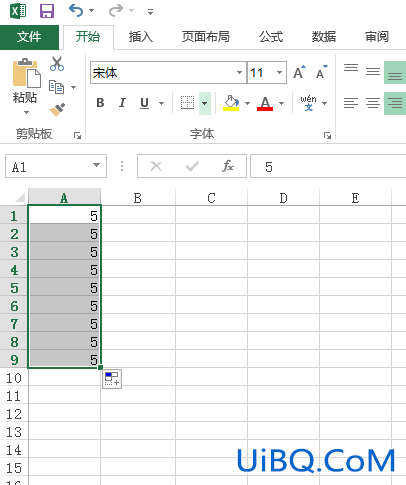Open the fill color picker arrow
406x485 pixels.
pos(247,103)
